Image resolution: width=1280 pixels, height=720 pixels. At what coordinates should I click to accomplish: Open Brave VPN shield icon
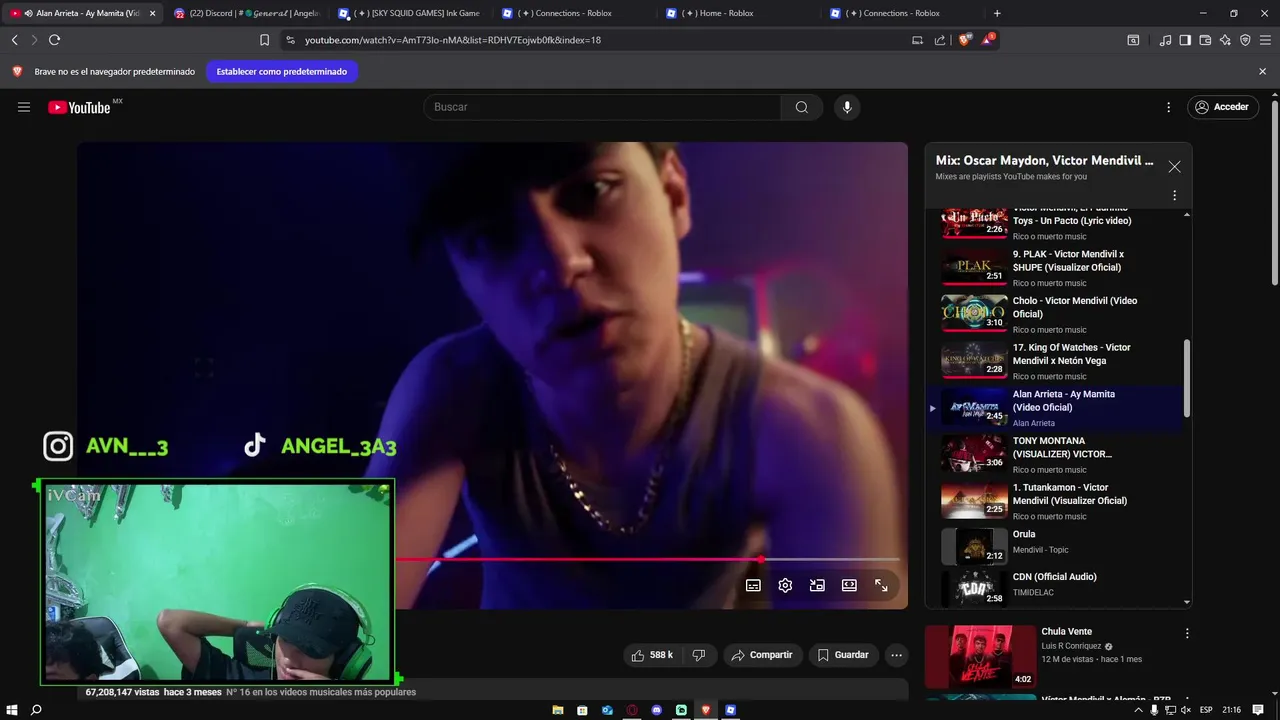coord(1245,40)
